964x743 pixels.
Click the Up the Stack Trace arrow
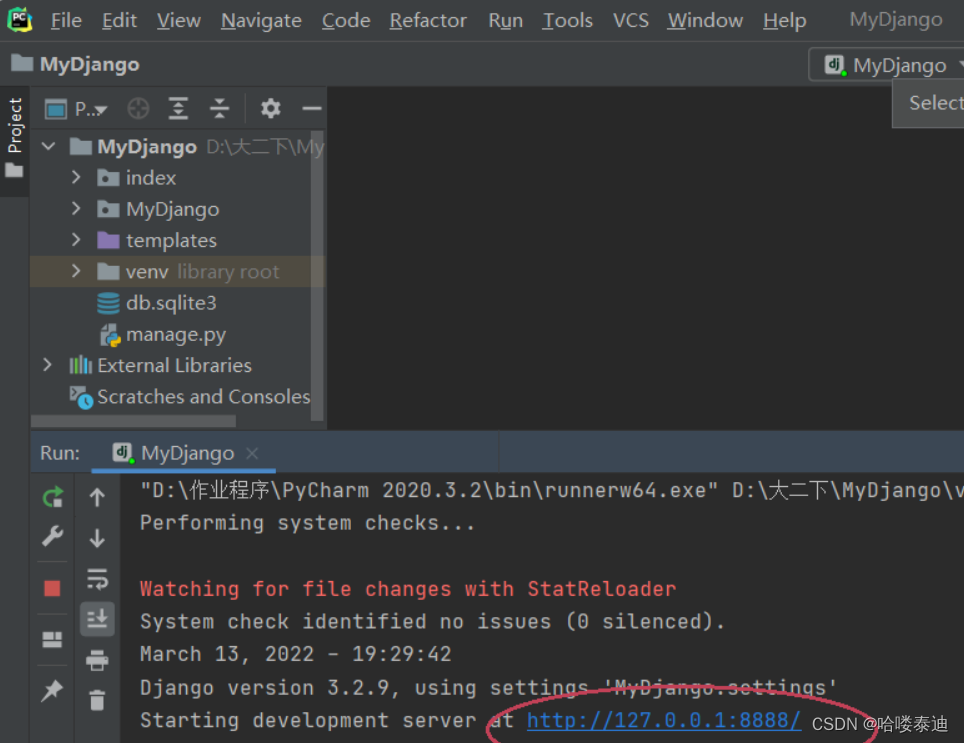pos(97,497)
